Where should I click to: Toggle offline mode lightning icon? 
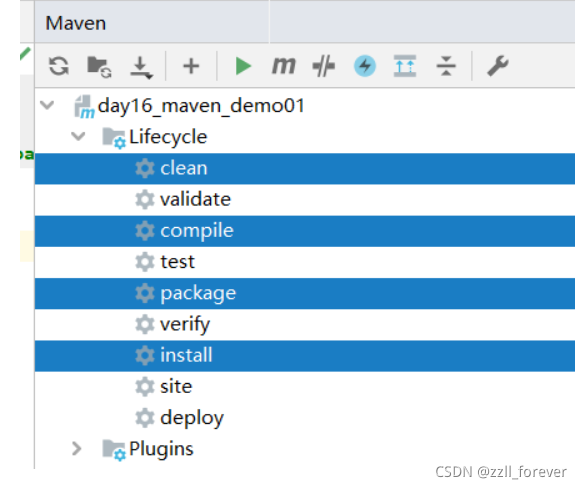pos(365,66)
